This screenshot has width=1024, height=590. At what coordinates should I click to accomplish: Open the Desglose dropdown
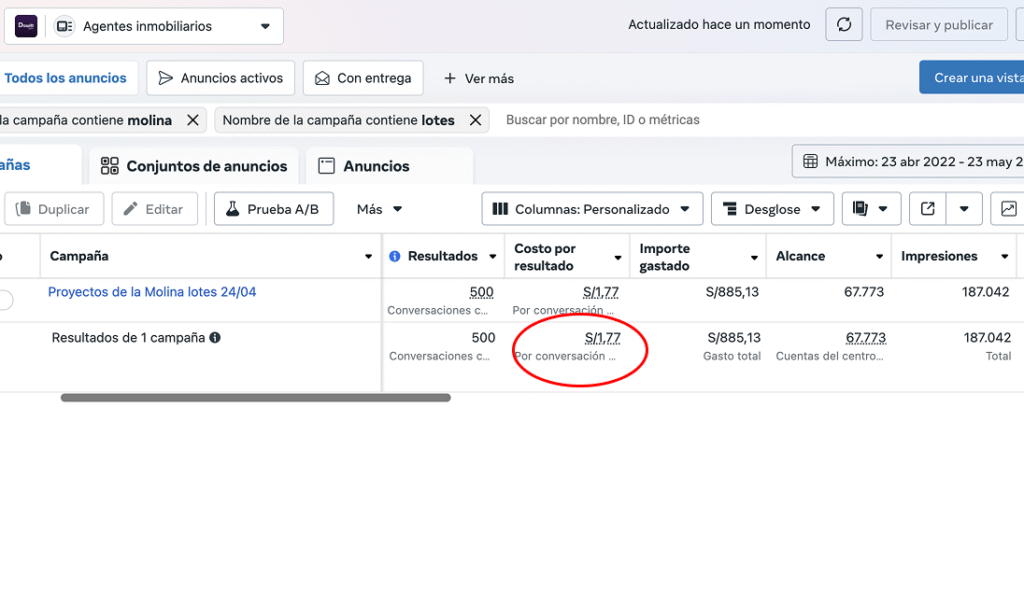point(772,209)
